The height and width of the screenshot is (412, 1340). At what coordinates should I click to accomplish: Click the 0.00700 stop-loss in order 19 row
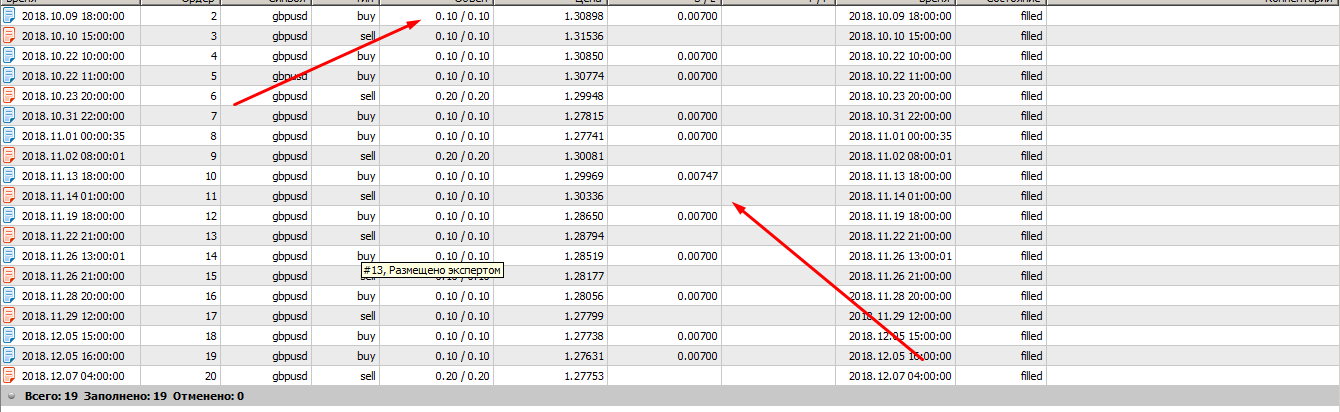[x=697, y=356]
